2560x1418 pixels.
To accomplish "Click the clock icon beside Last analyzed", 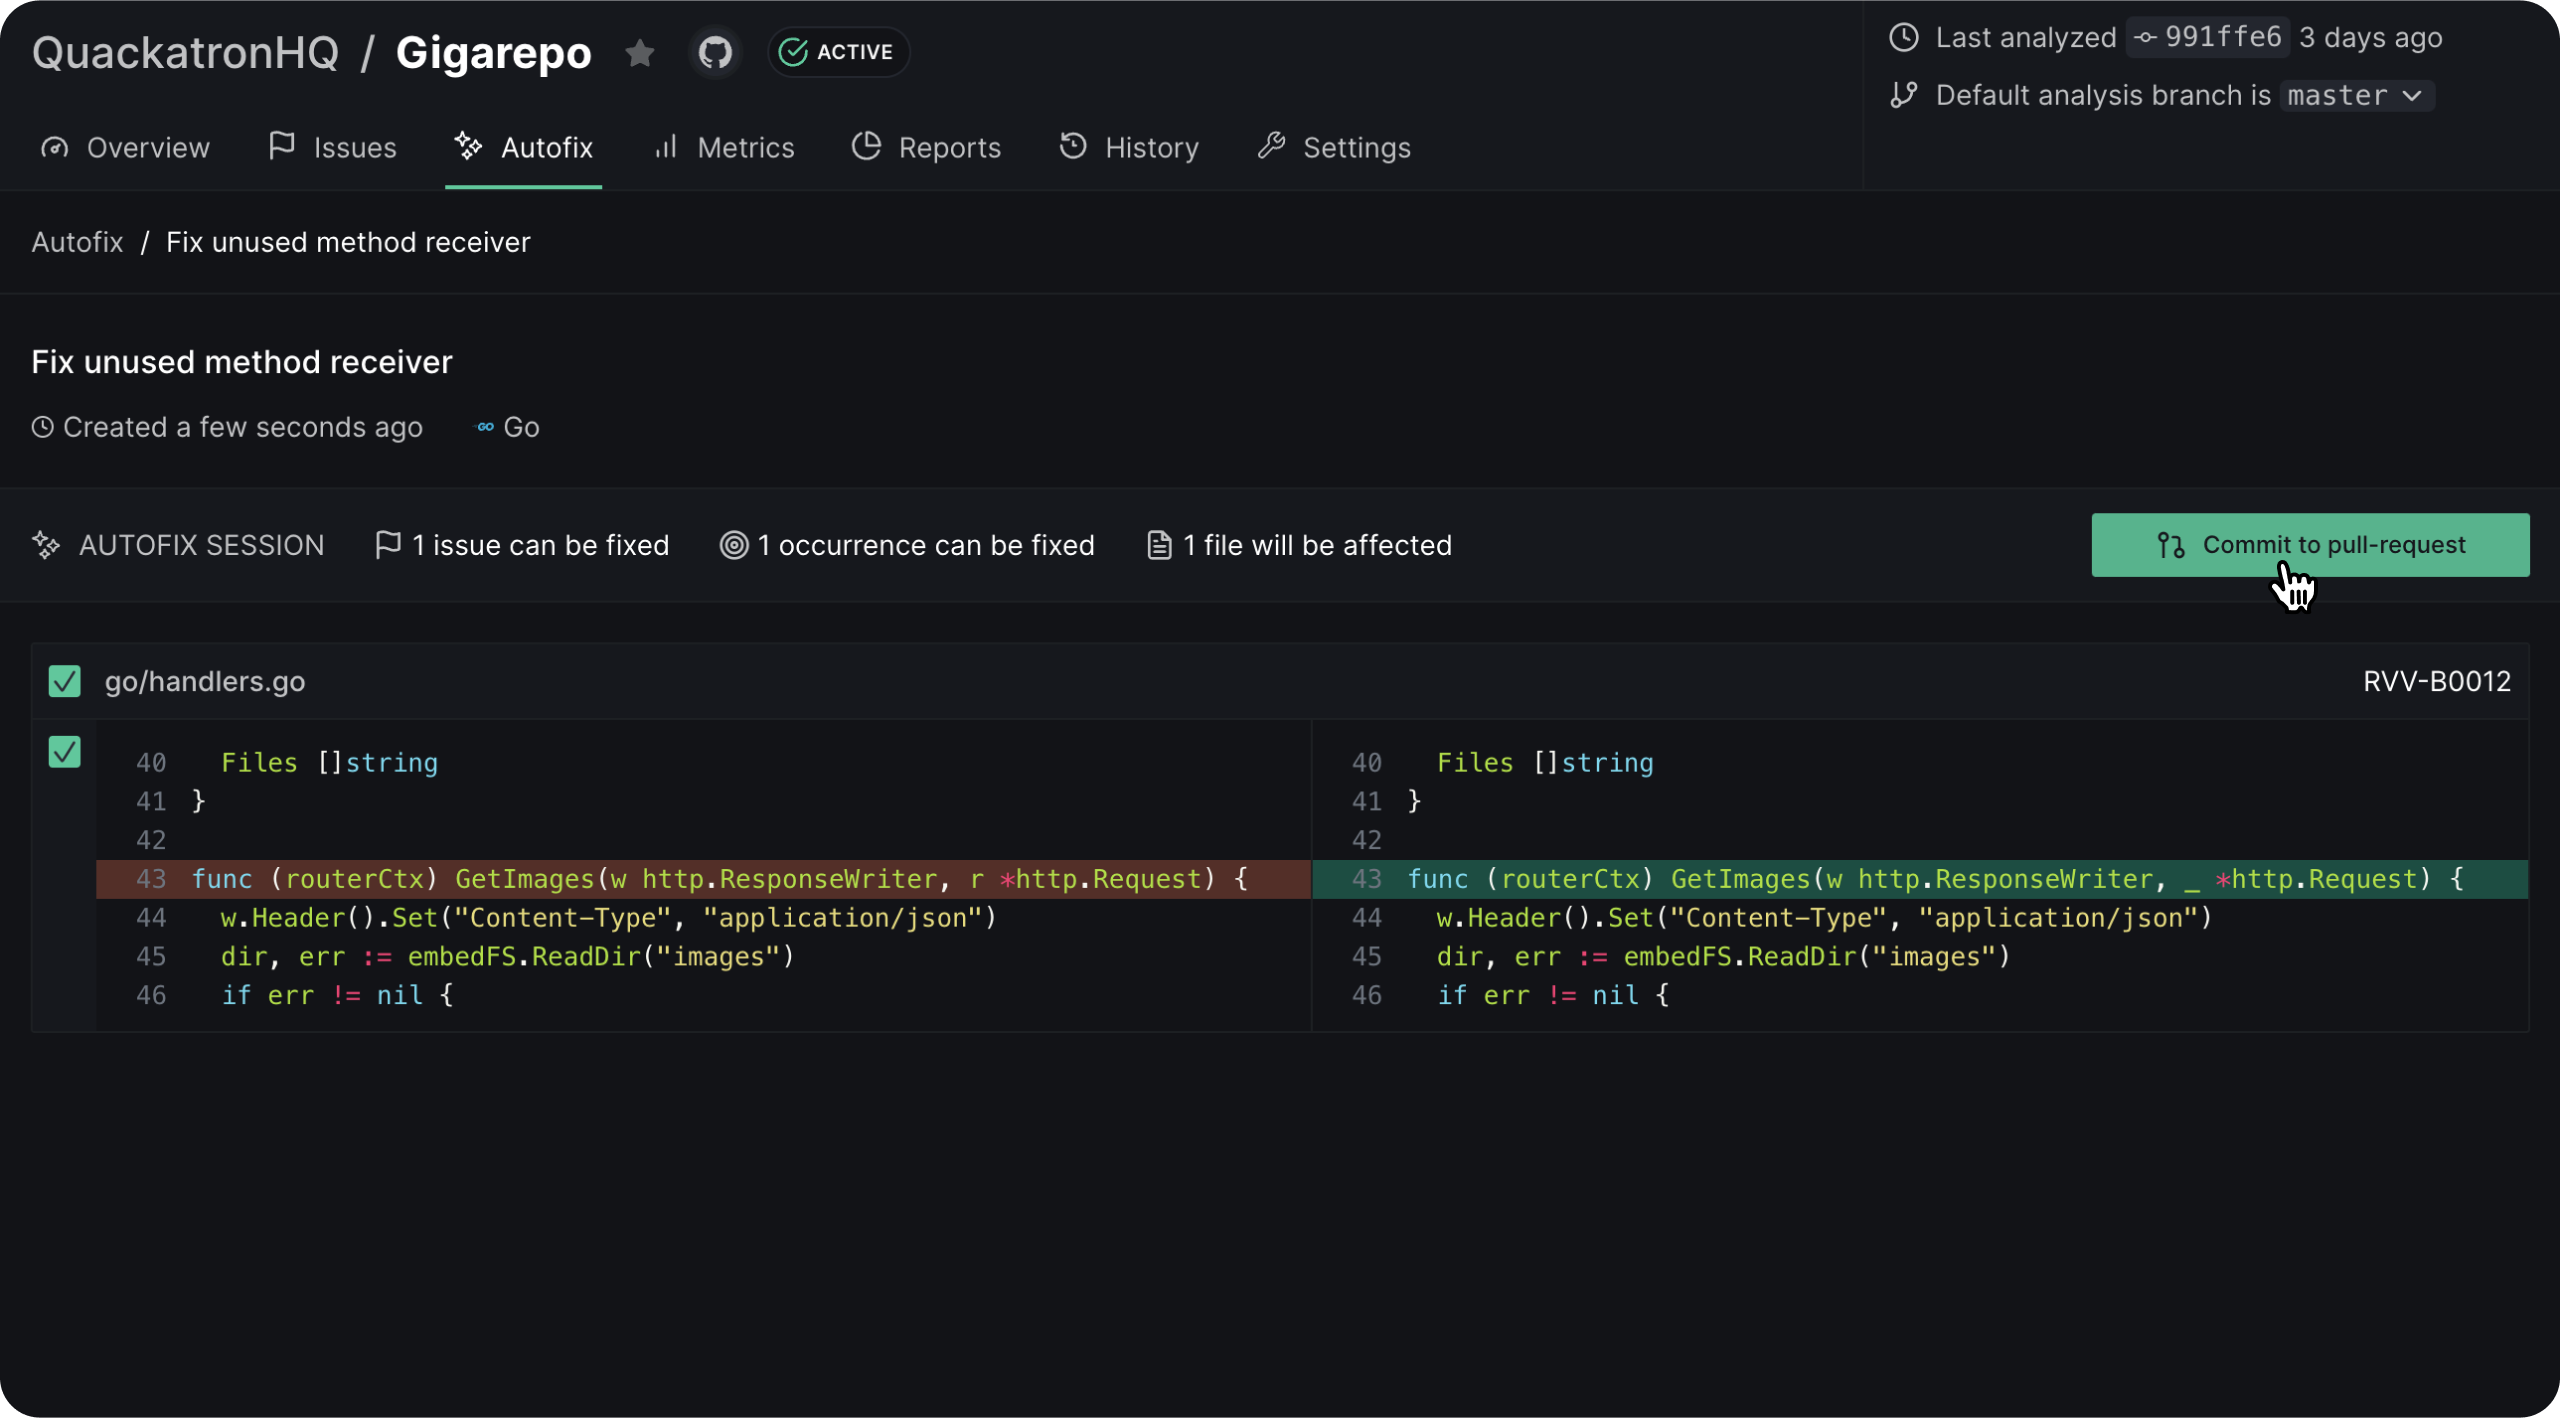I will [x=1903, y=38].
